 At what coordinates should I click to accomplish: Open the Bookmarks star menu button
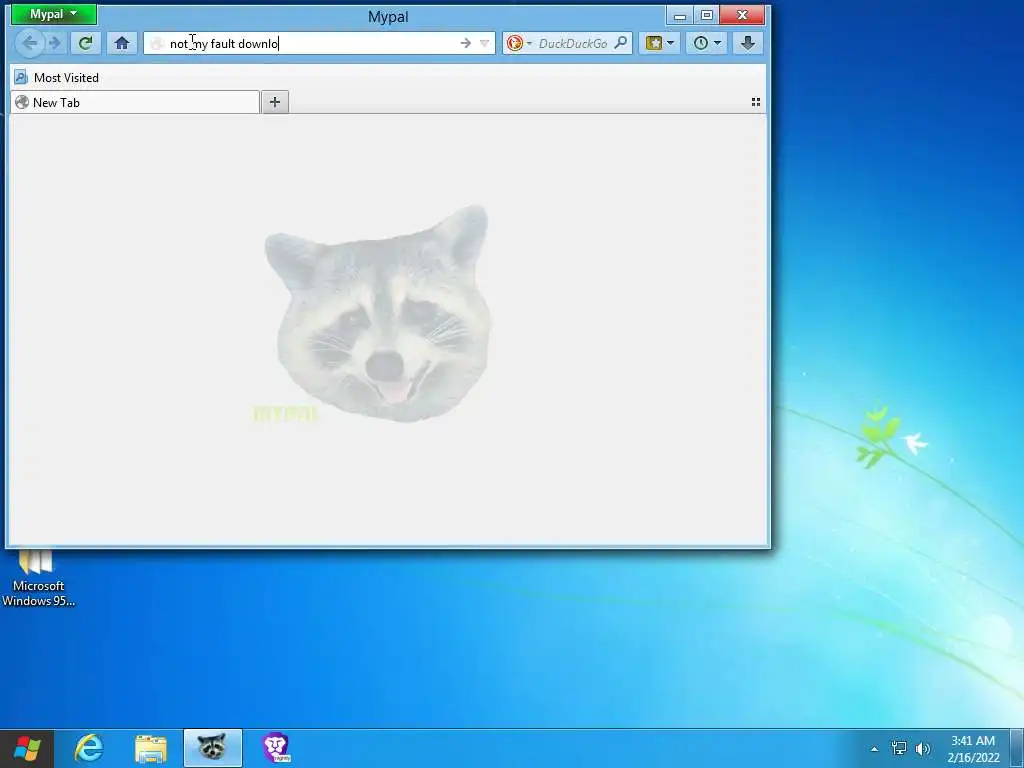pyautogui.click(x=660, y=43)
